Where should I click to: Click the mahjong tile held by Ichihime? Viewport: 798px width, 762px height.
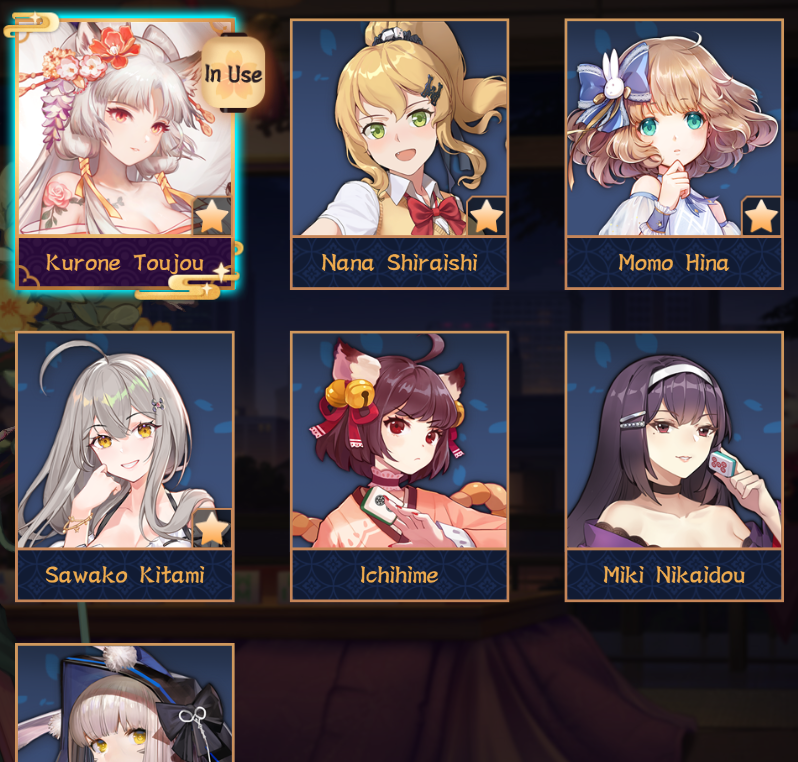coord(381,504)
